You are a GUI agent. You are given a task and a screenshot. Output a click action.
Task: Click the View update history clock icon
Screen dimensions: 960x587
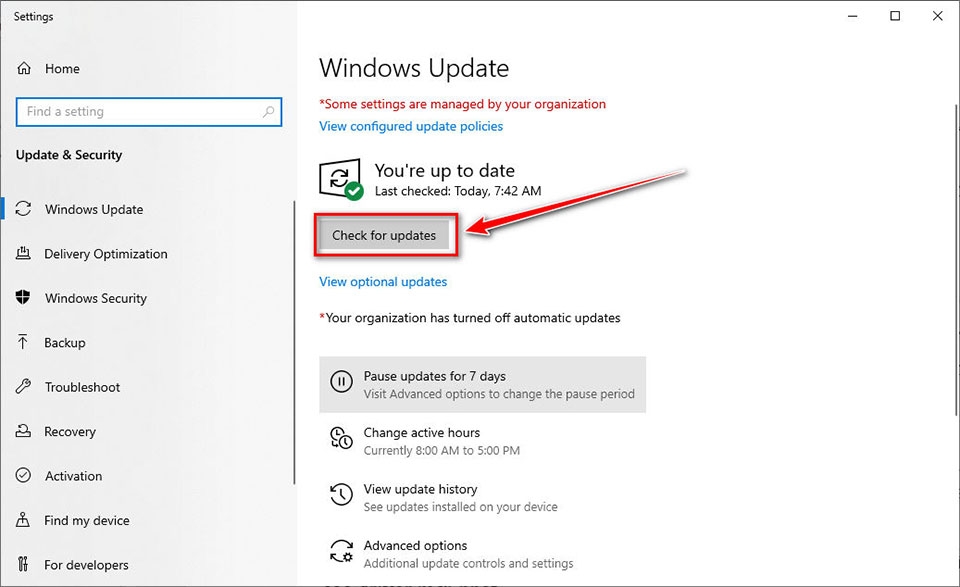coord(341,495)
